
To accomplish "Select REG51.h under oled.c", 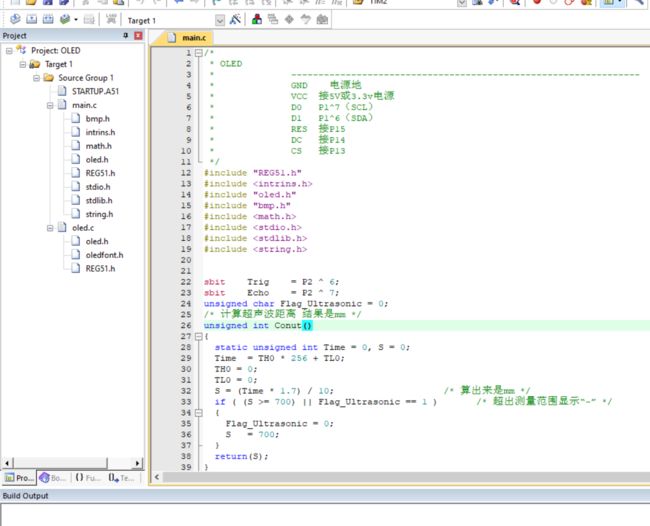I will pos(100,269).
